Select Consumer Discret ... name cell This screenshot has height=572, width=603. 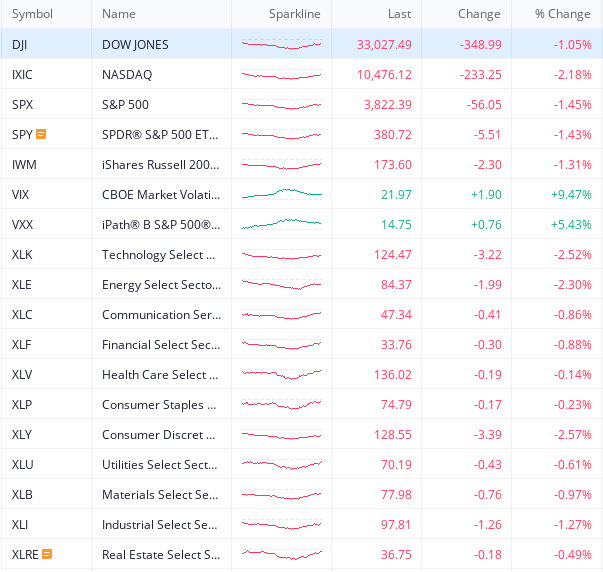(162, 434)
